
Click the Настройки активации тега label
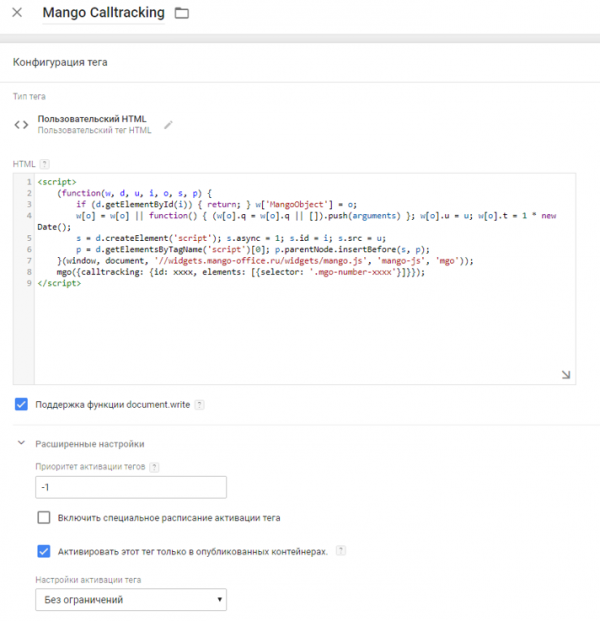(88, 580)
